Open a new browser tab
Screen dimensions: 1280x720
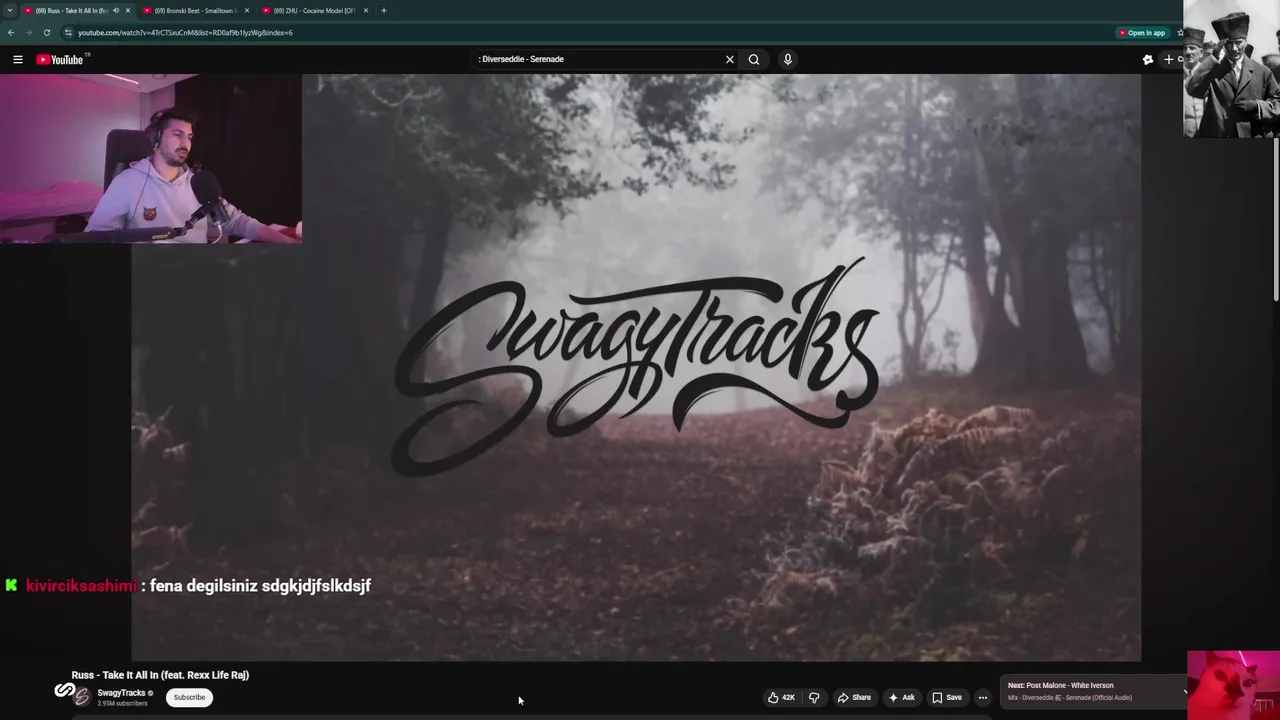[x=383, y=10]
